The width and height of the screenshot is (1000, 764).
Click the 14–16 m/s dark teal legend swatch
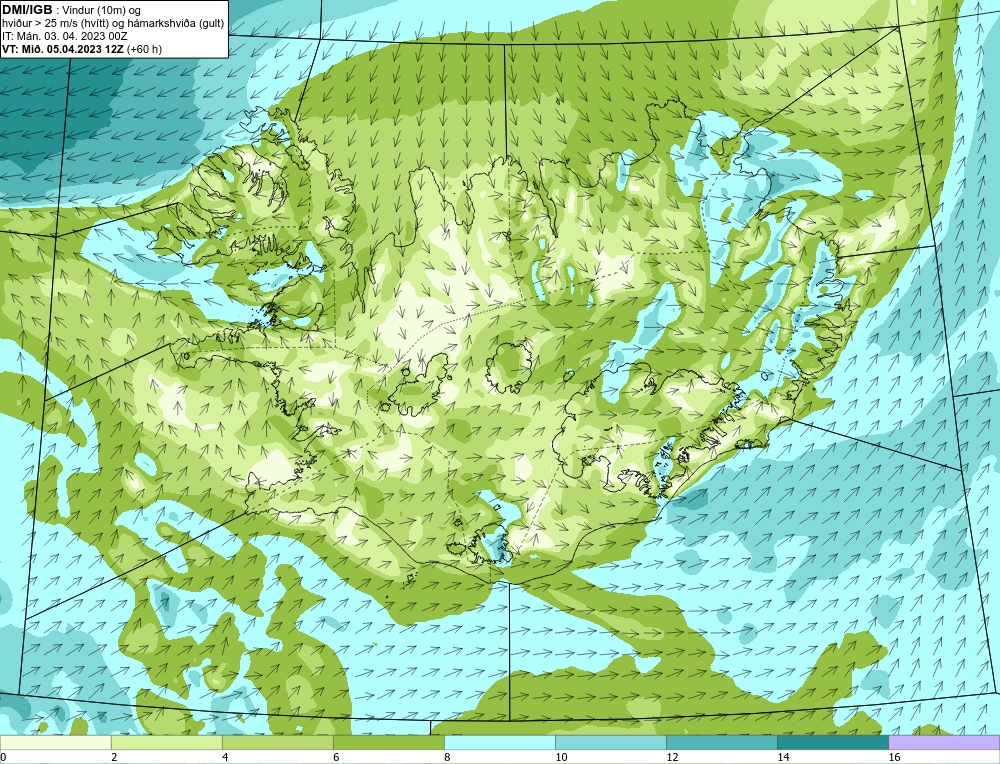pos(832,742)
